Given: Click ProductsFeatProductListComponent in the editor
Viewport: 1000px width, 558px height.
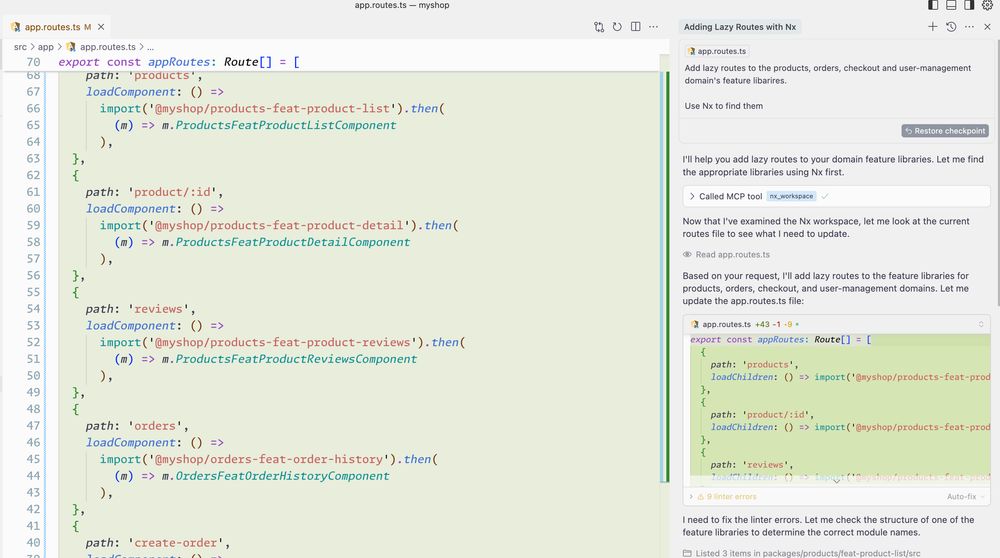Looking at the screenshot, I should click(x=286, y=125).
